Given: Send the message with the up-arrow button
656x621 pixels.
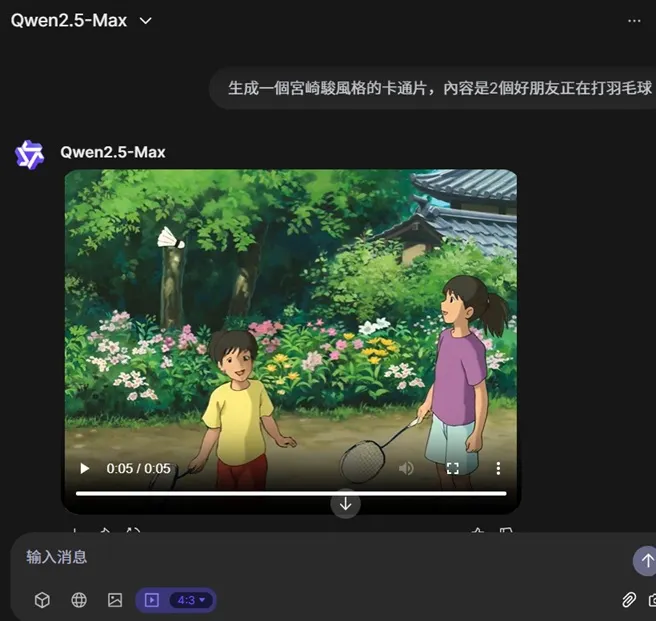Looking at the screenshot, I should tap(646, 560).
